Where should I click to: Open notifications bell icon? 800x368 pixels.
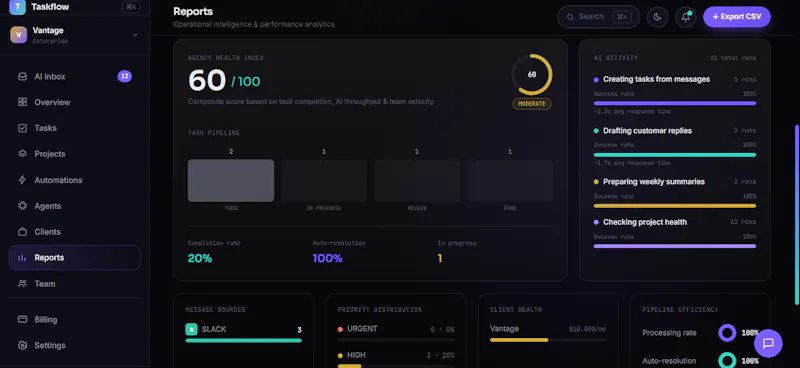686,17
